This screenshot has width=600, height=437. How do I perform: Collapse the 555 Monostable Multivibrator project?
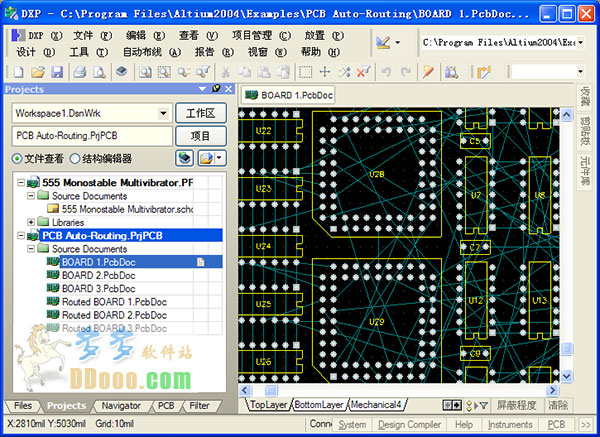(21, 183)
